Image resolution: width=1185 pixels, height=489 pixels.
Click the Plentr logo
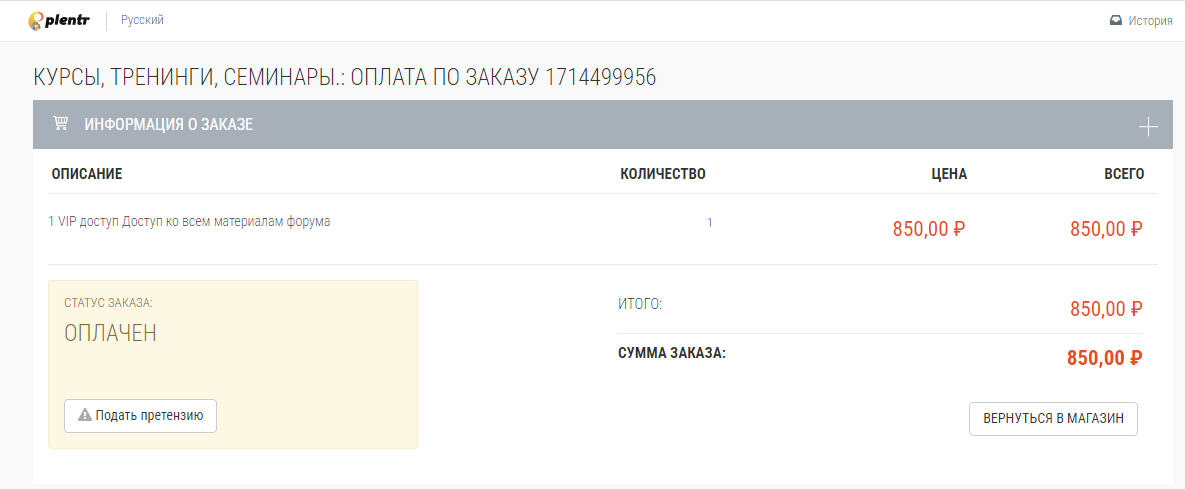click(x=59, y=20)
